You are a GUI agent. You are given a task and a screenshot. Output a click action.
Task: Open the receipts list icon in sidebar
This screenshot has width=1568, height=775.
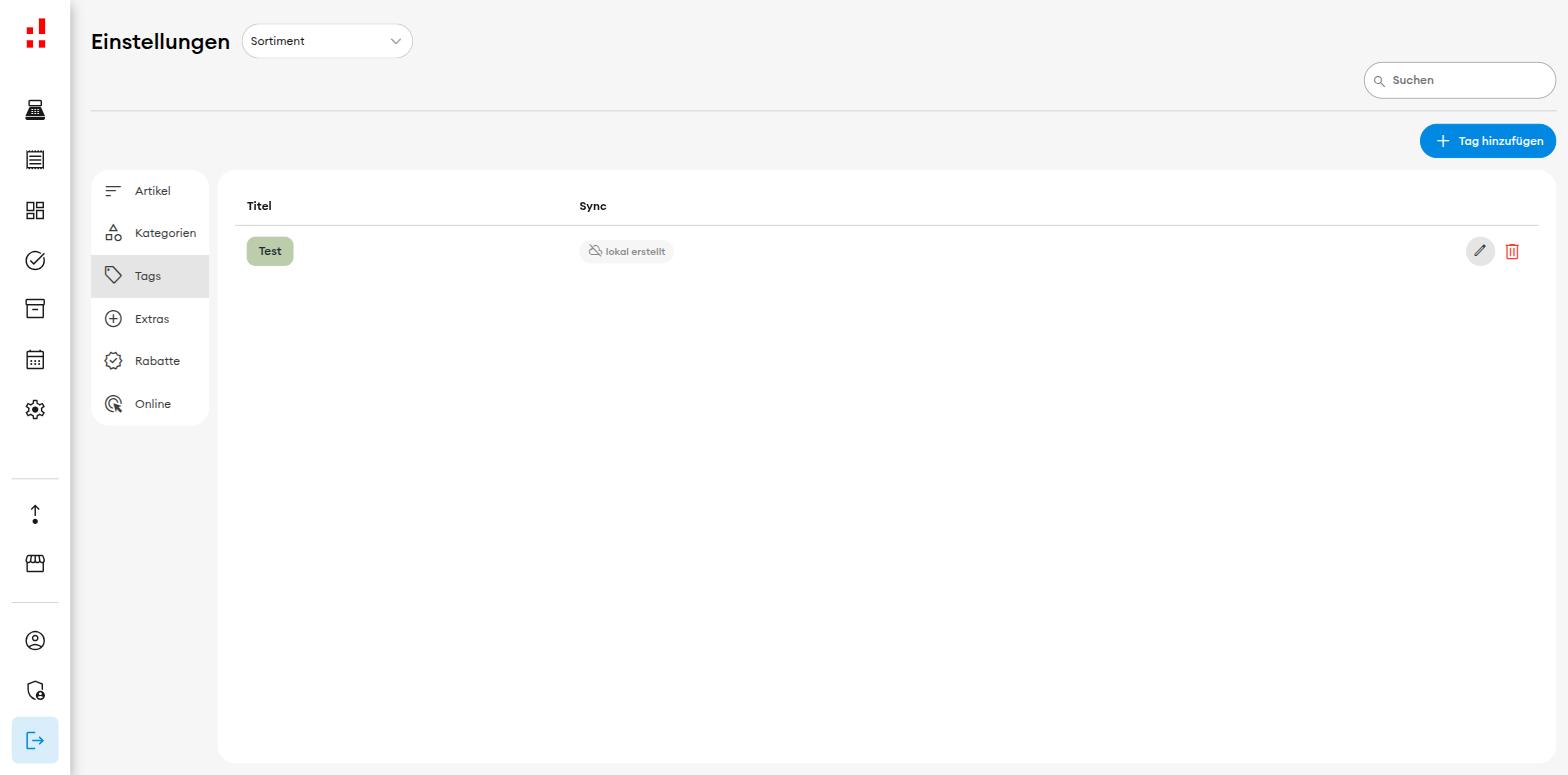pyautogui.click(x=35, y=160)
